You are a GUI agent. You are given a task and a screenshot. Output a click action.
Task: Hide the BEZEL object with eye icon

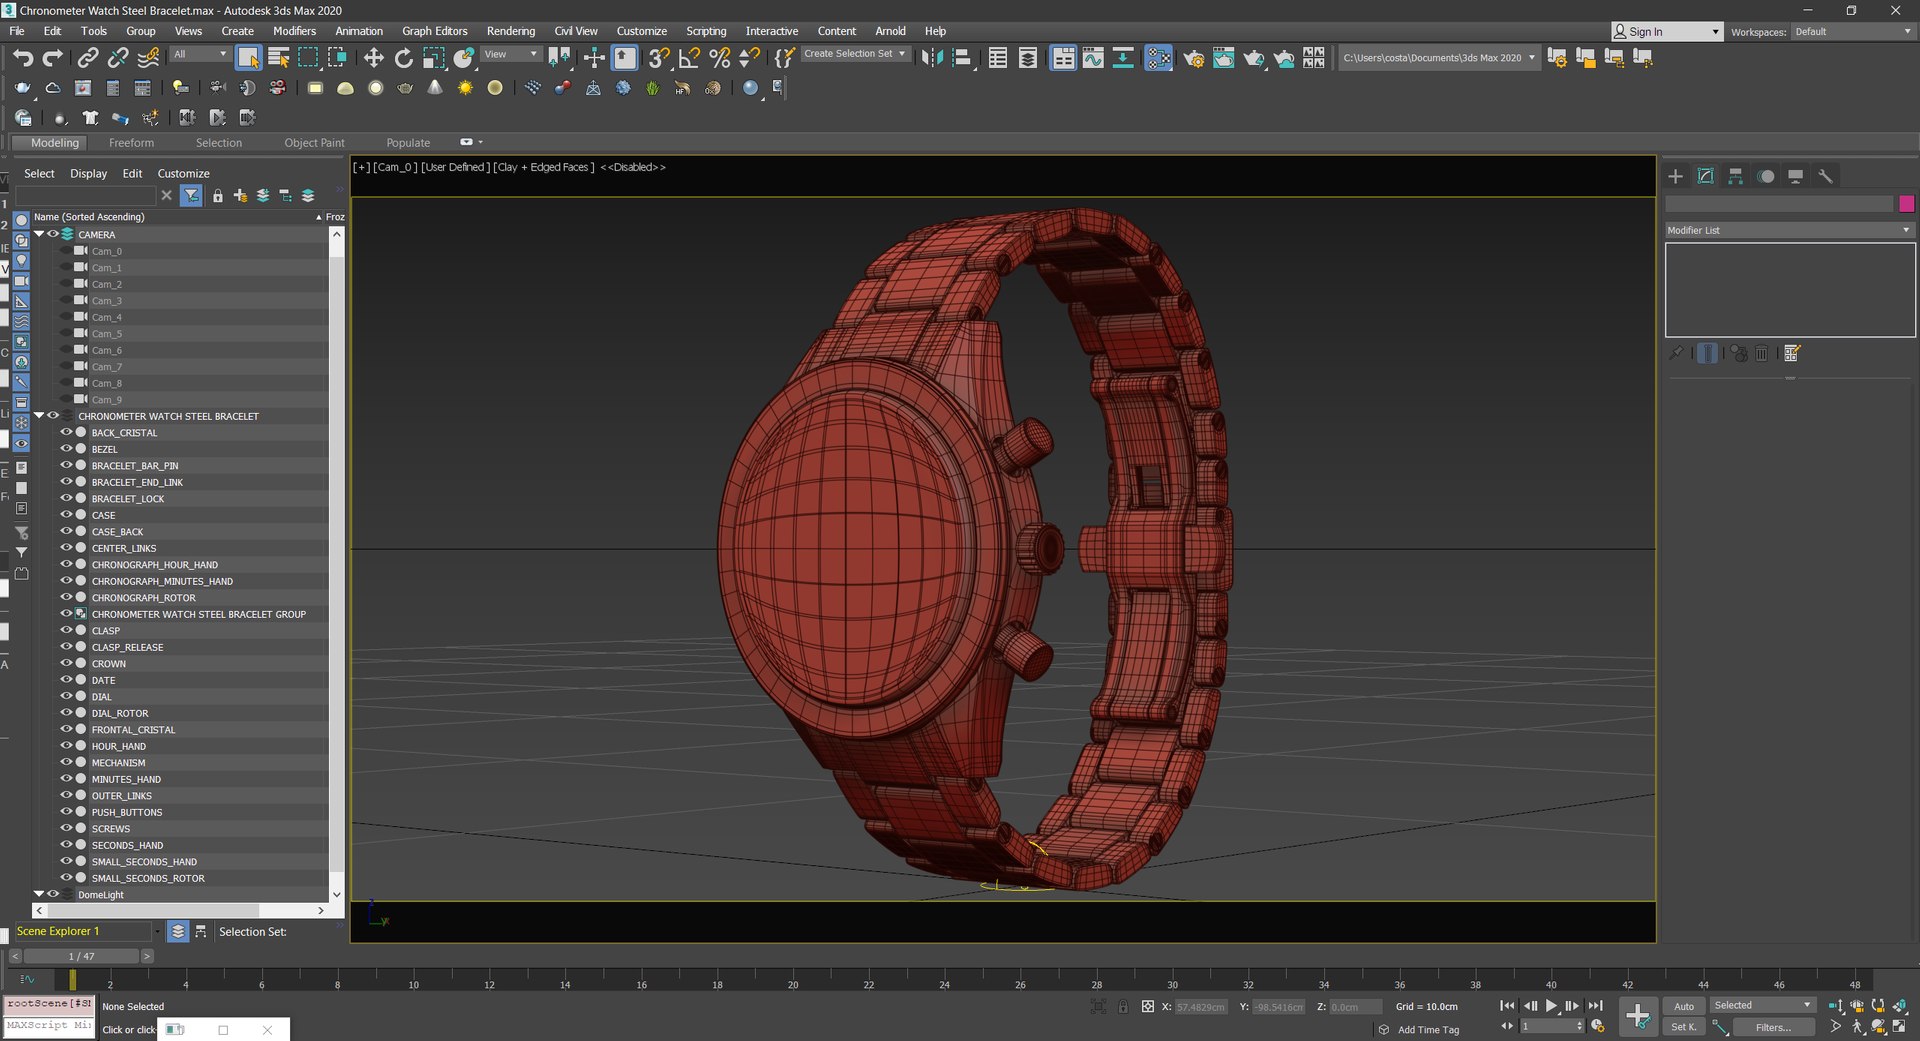point(66,449)
